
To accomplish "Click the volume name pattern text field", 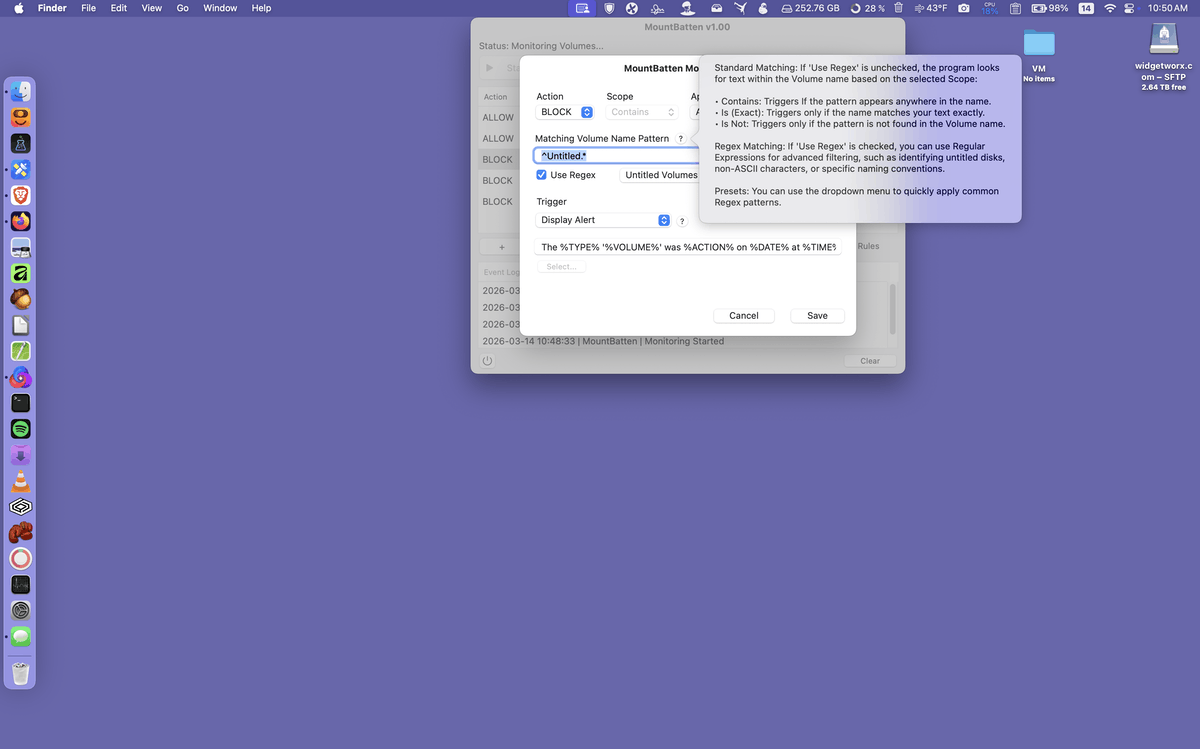I will pos(616,156).
